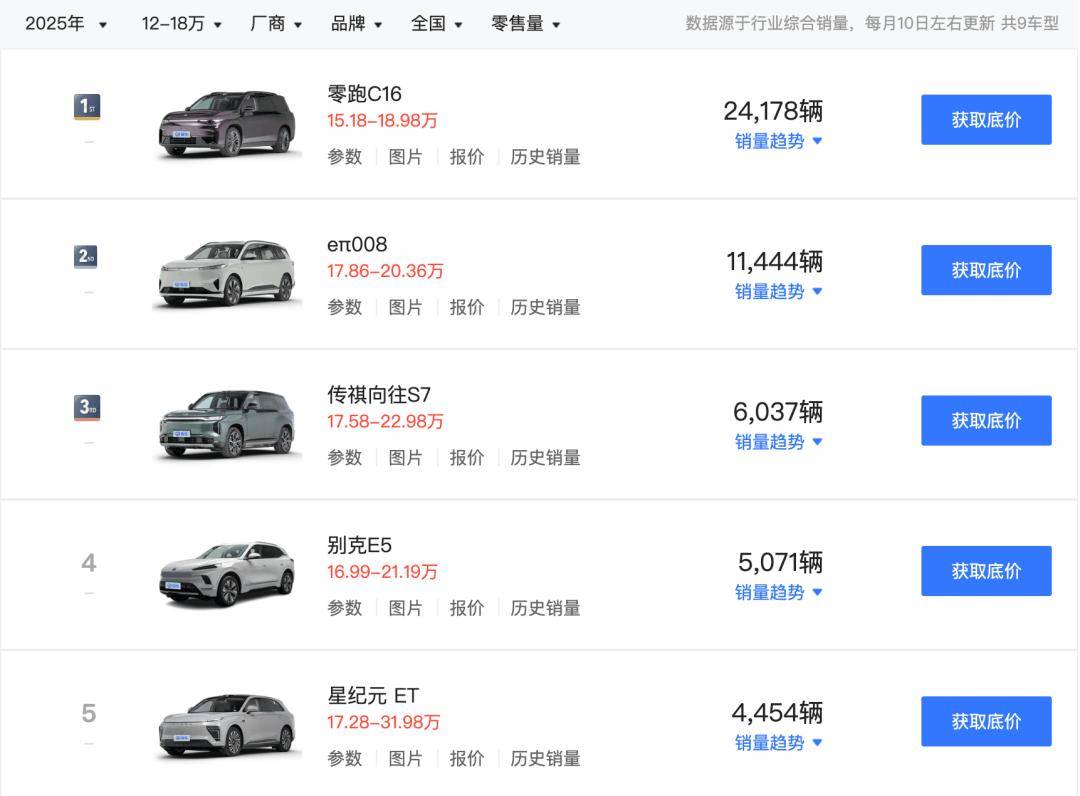Show 销量趋势 for 传祺向往S7
Viewport: 1080px width, 796px height.
778,442
